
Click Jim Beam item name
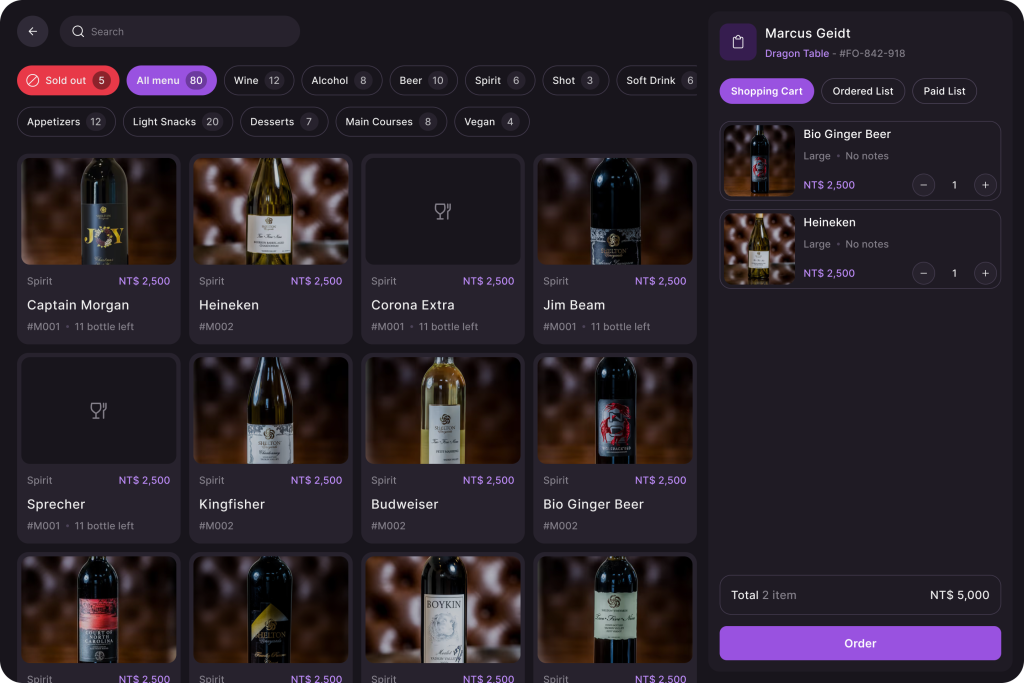point(574,305)
